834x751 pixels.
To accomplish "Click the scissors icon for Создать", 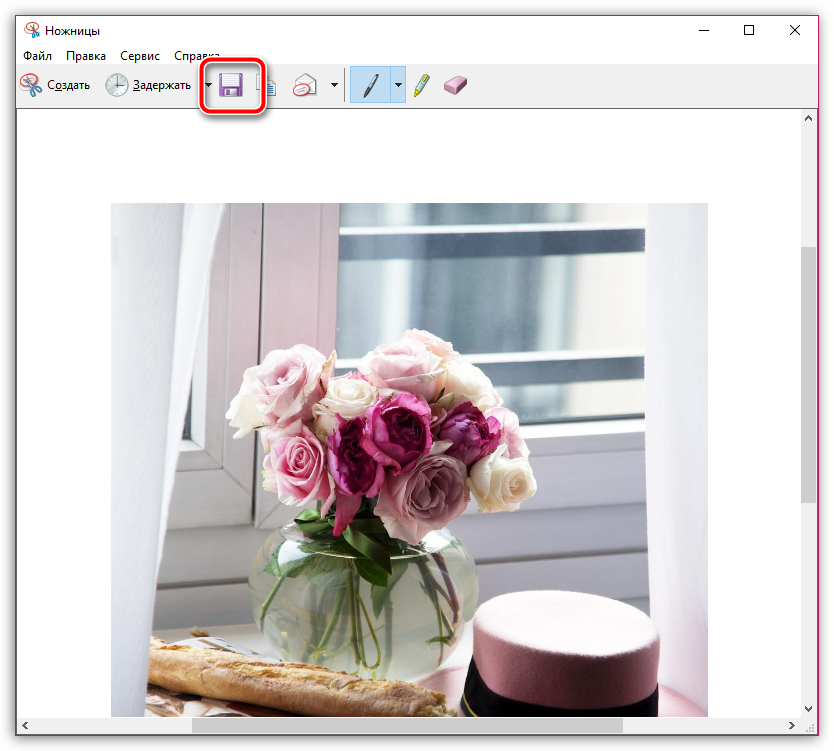I will 31,86.
